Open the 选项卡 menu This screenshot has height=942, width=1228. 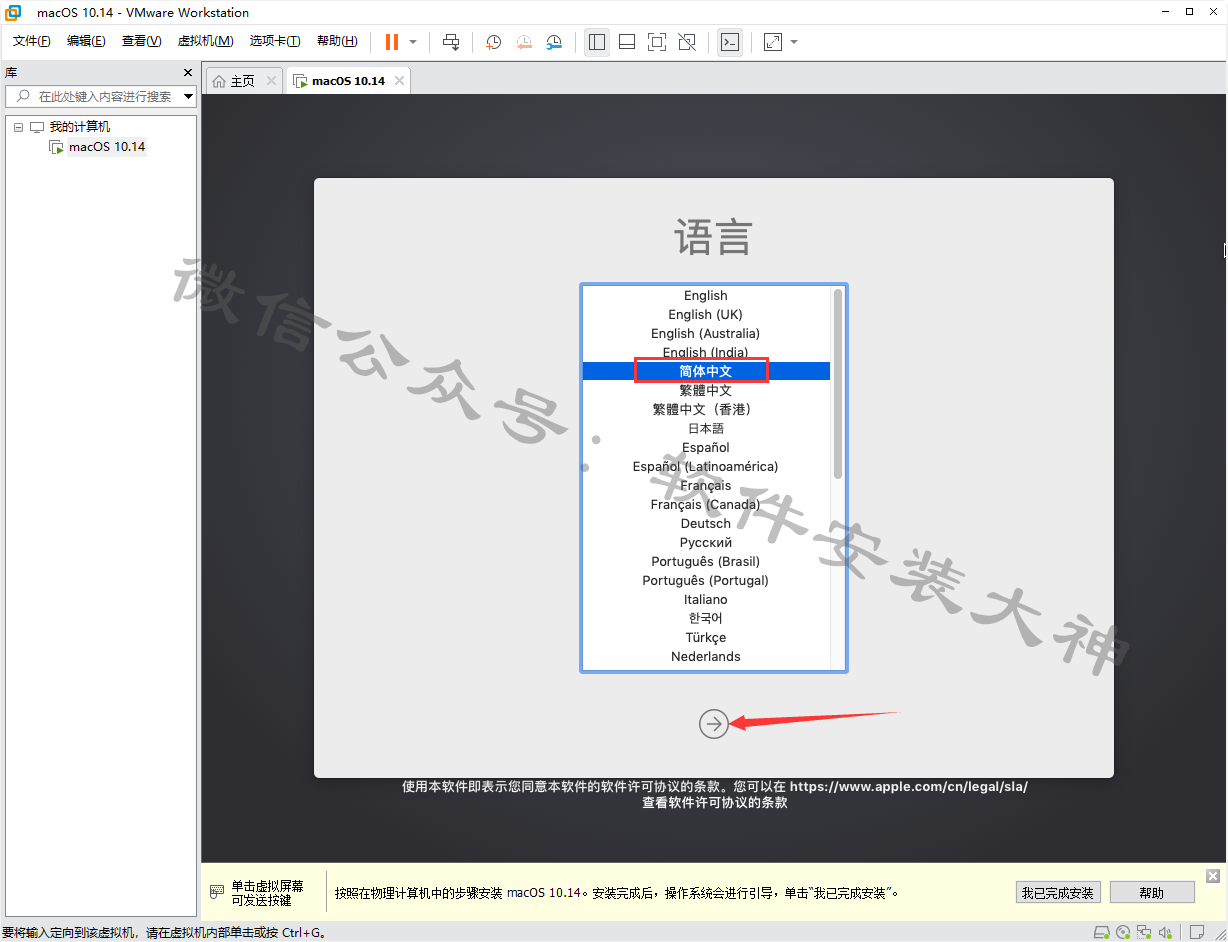[275, 41]
